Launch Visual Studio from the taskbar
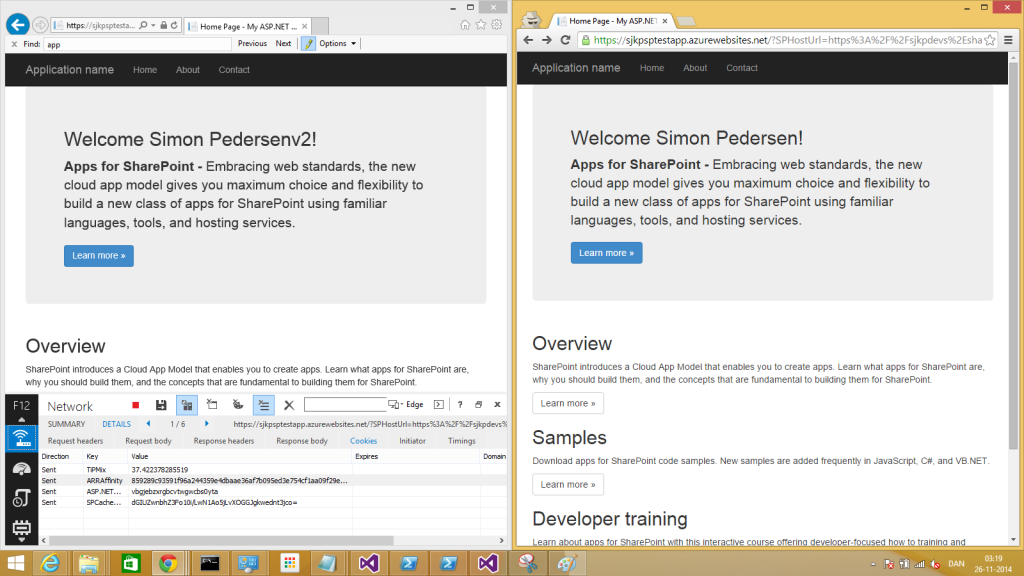Screen dimensions: 1024x576 368,562
